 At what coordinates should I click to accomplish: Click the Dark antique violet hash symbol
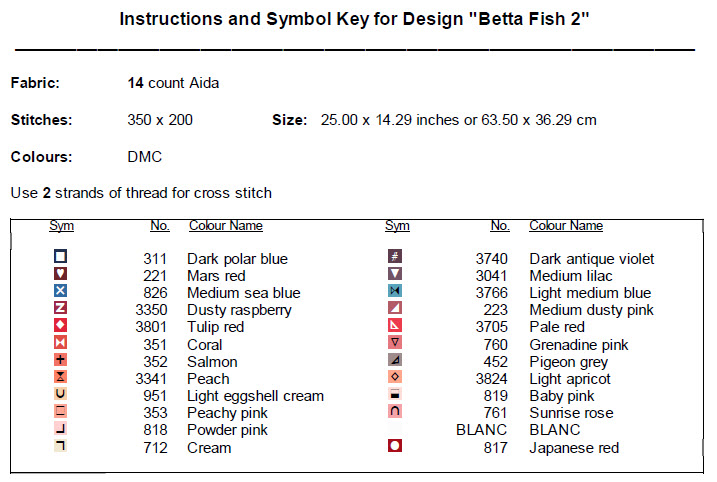(x=395, y=257)
